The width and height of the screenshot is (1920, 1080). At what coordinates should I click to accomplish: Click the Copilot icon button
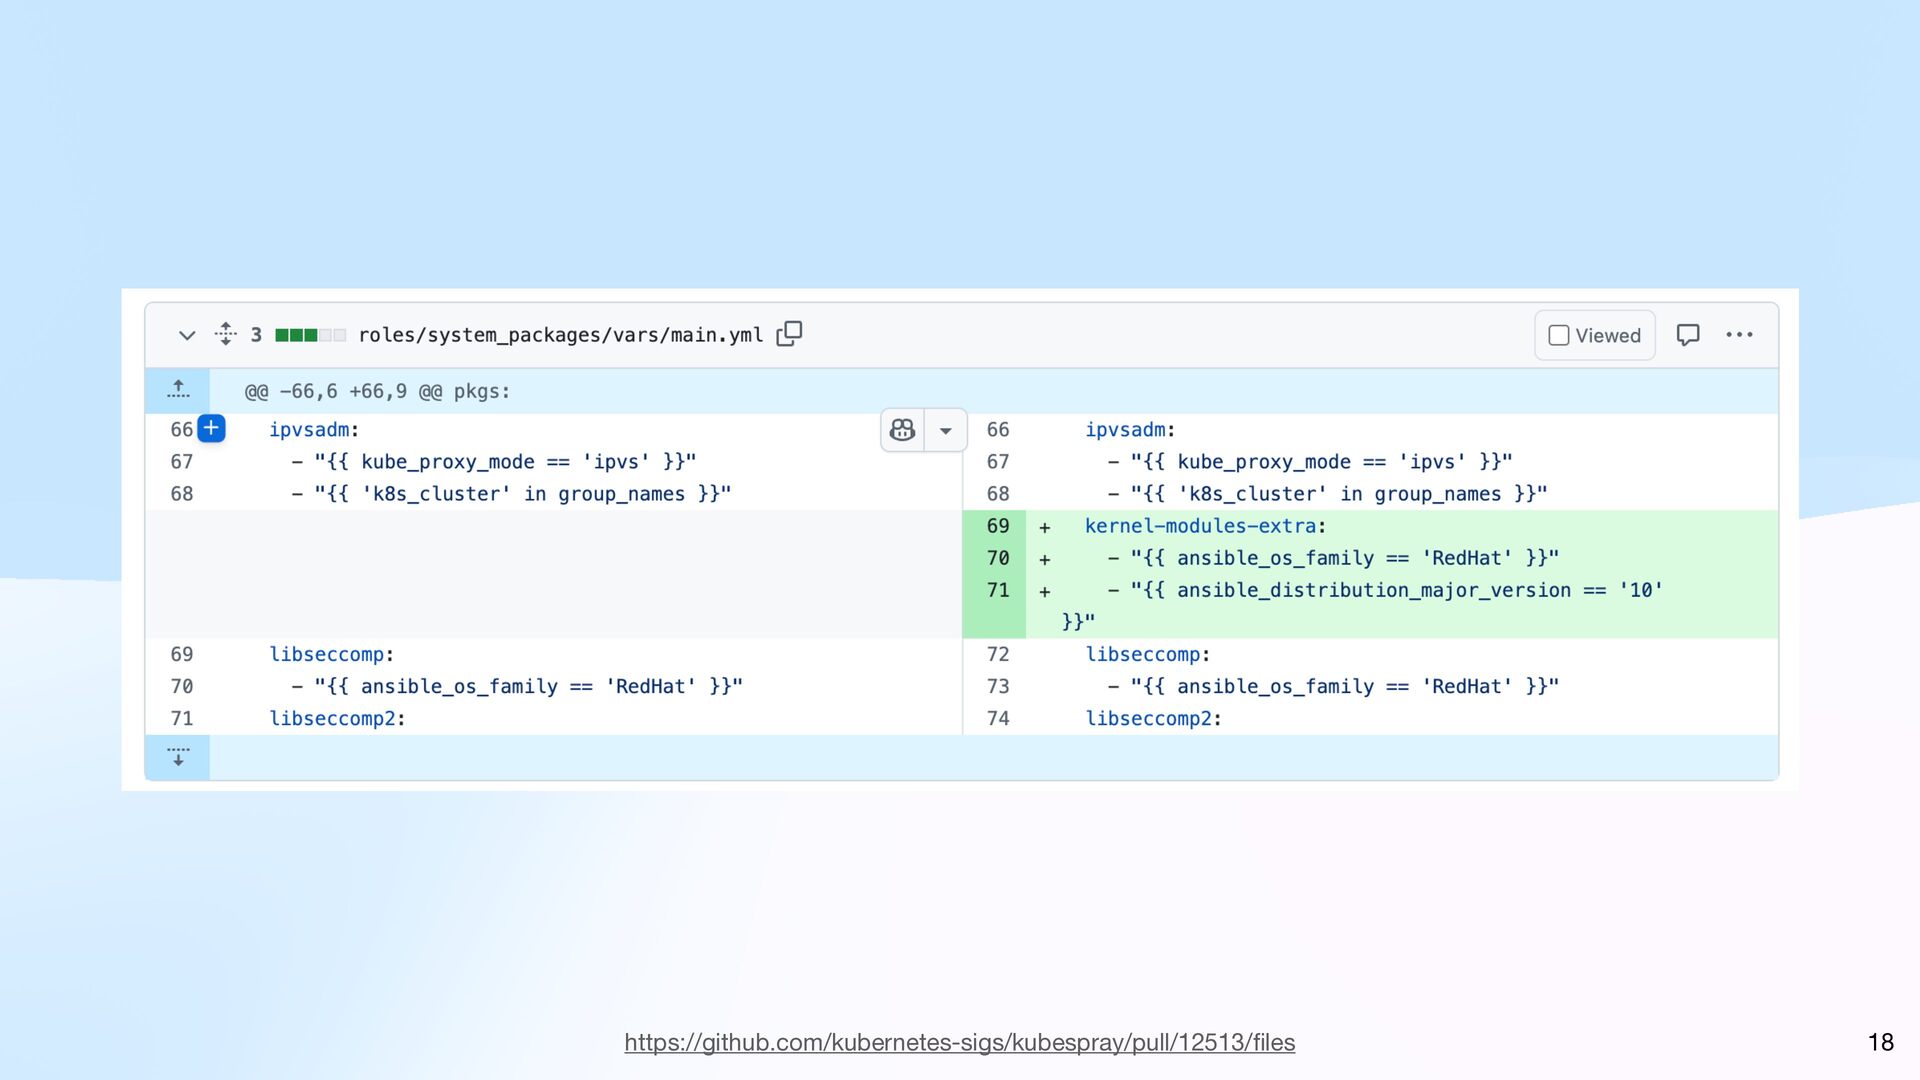click(902, 430)
